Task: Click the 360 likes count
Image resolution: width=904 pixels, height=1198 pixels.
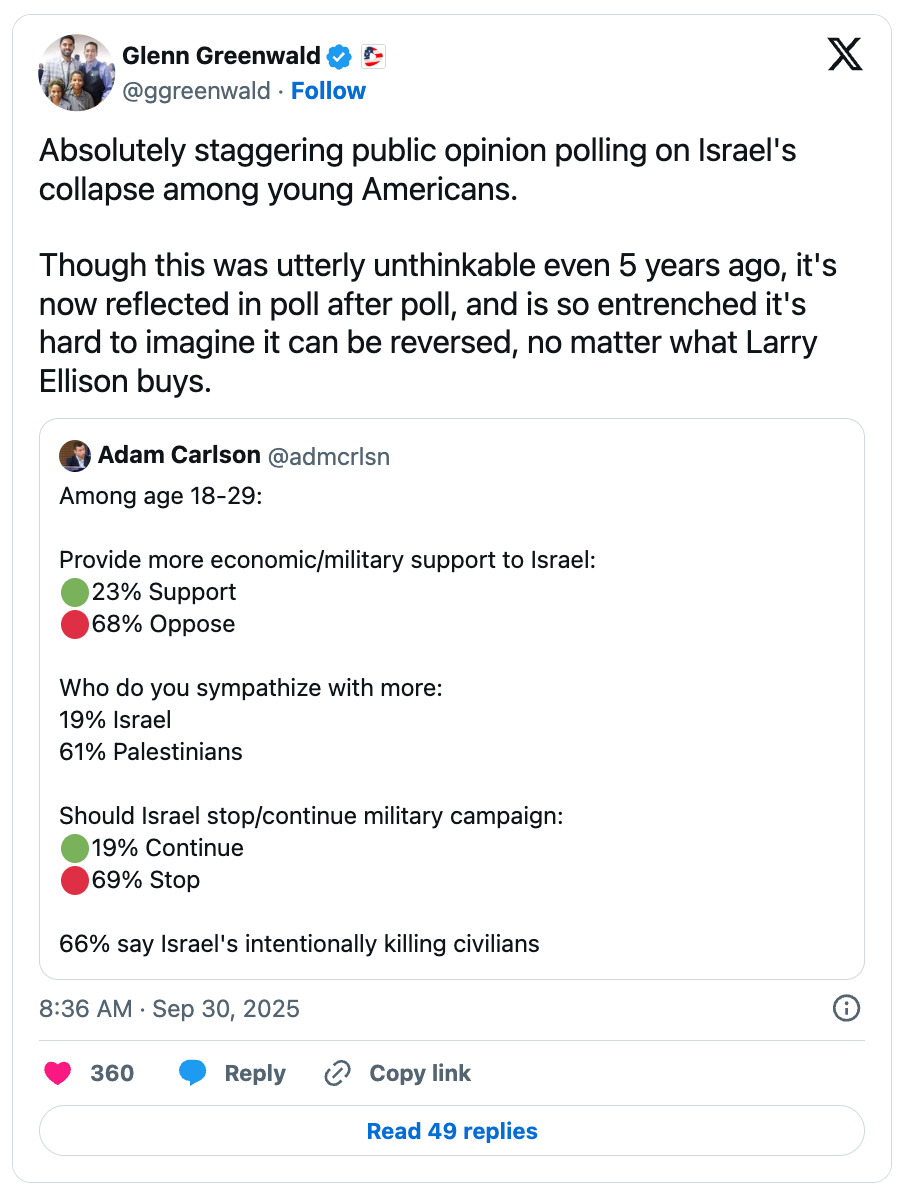Action: 112,1073
